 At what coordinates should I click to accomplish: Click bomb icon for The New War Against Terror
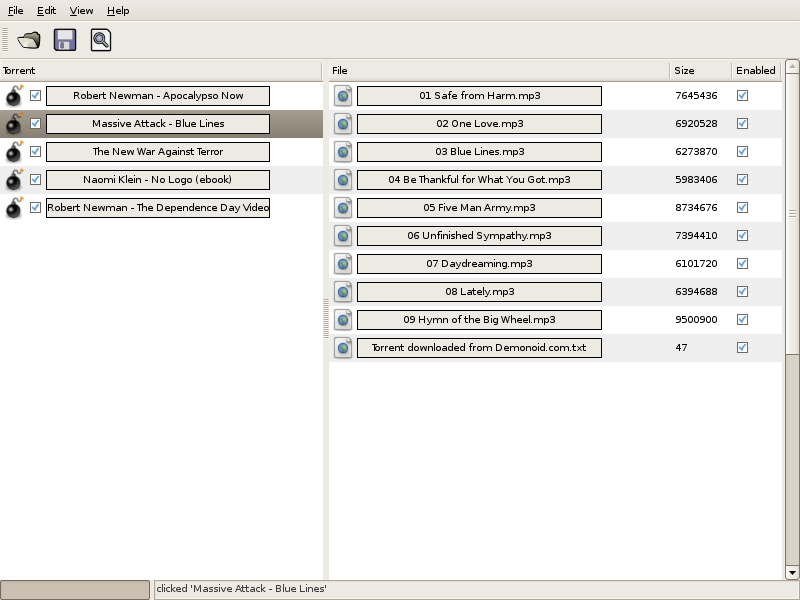tap(14, 152)
